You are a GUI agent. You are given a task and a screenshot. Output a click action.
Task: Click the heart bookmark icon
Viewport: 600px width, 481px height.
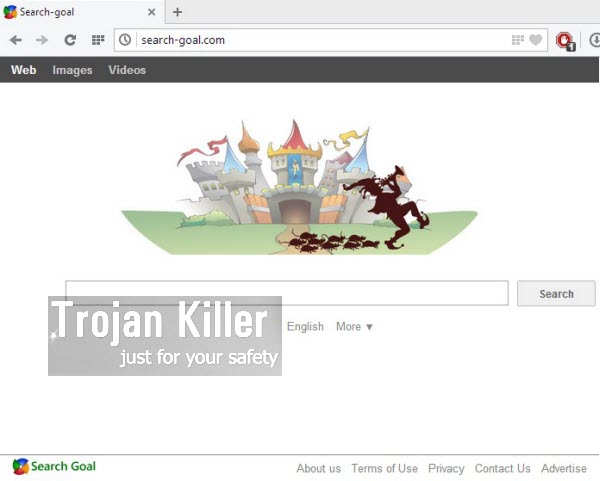pos(536,40)
